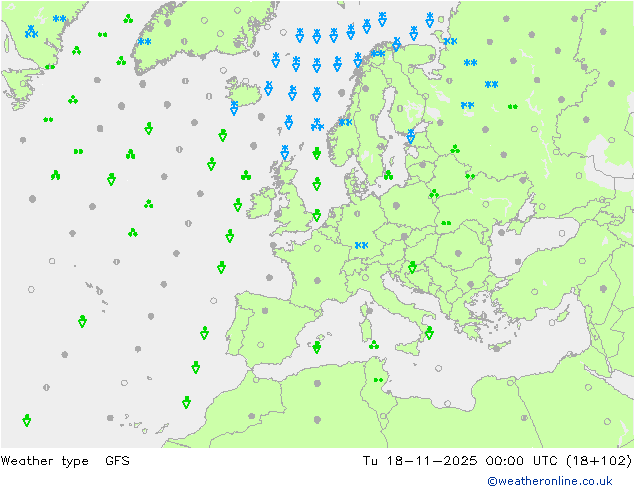Viewport: 634px width, 490px height.
Task: Select the green shower symbol over Slovenia
Action: pyautogui.click(x=412, y=267)
